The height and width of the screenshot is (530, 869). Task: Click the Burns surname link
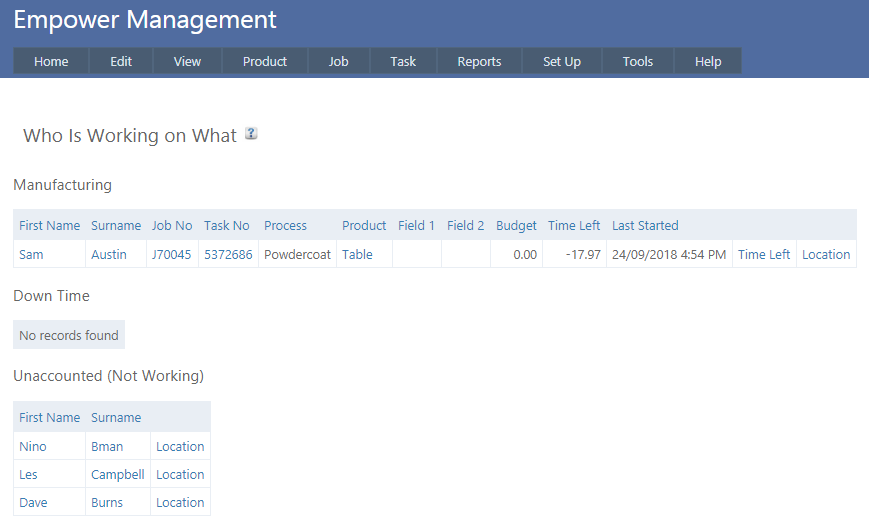pyautogui.click(x=107, y=503)
